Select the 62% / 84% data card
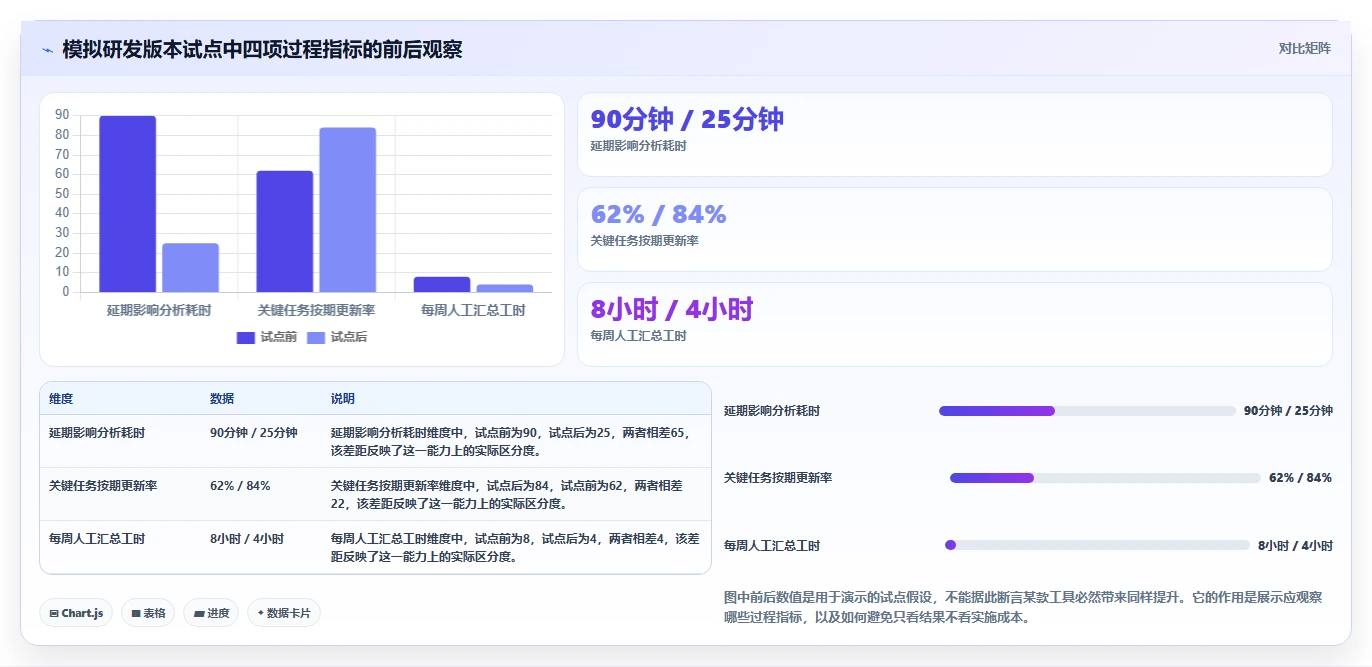The image size is (1372, 667). click(x=955, y=230)
